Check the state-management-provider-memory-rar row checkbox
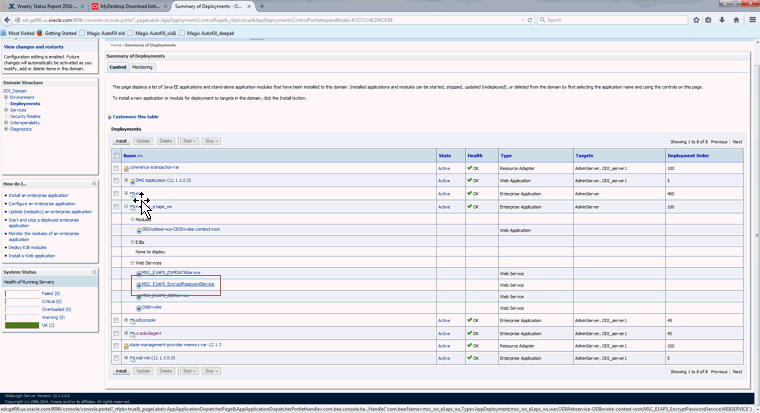This screenshot has width=760, height=413. pos(116,346)
